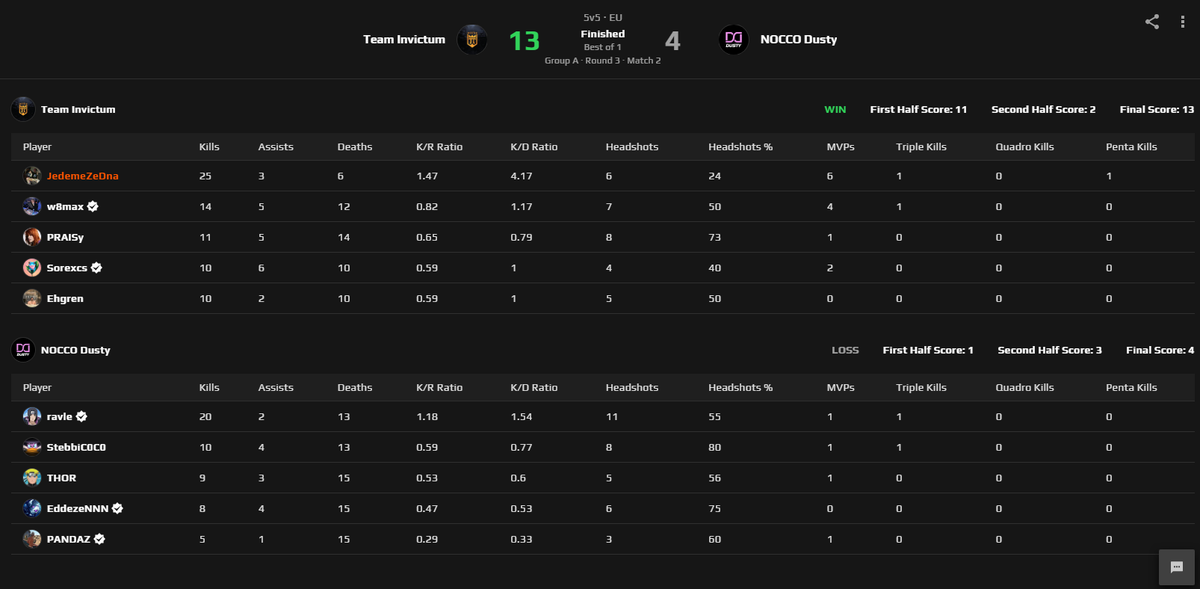Image resolution: width=1200 pixels, height=589 pixels.
Task: Click Assists header in NOCCO Dusty table
Action: [276, 387]
